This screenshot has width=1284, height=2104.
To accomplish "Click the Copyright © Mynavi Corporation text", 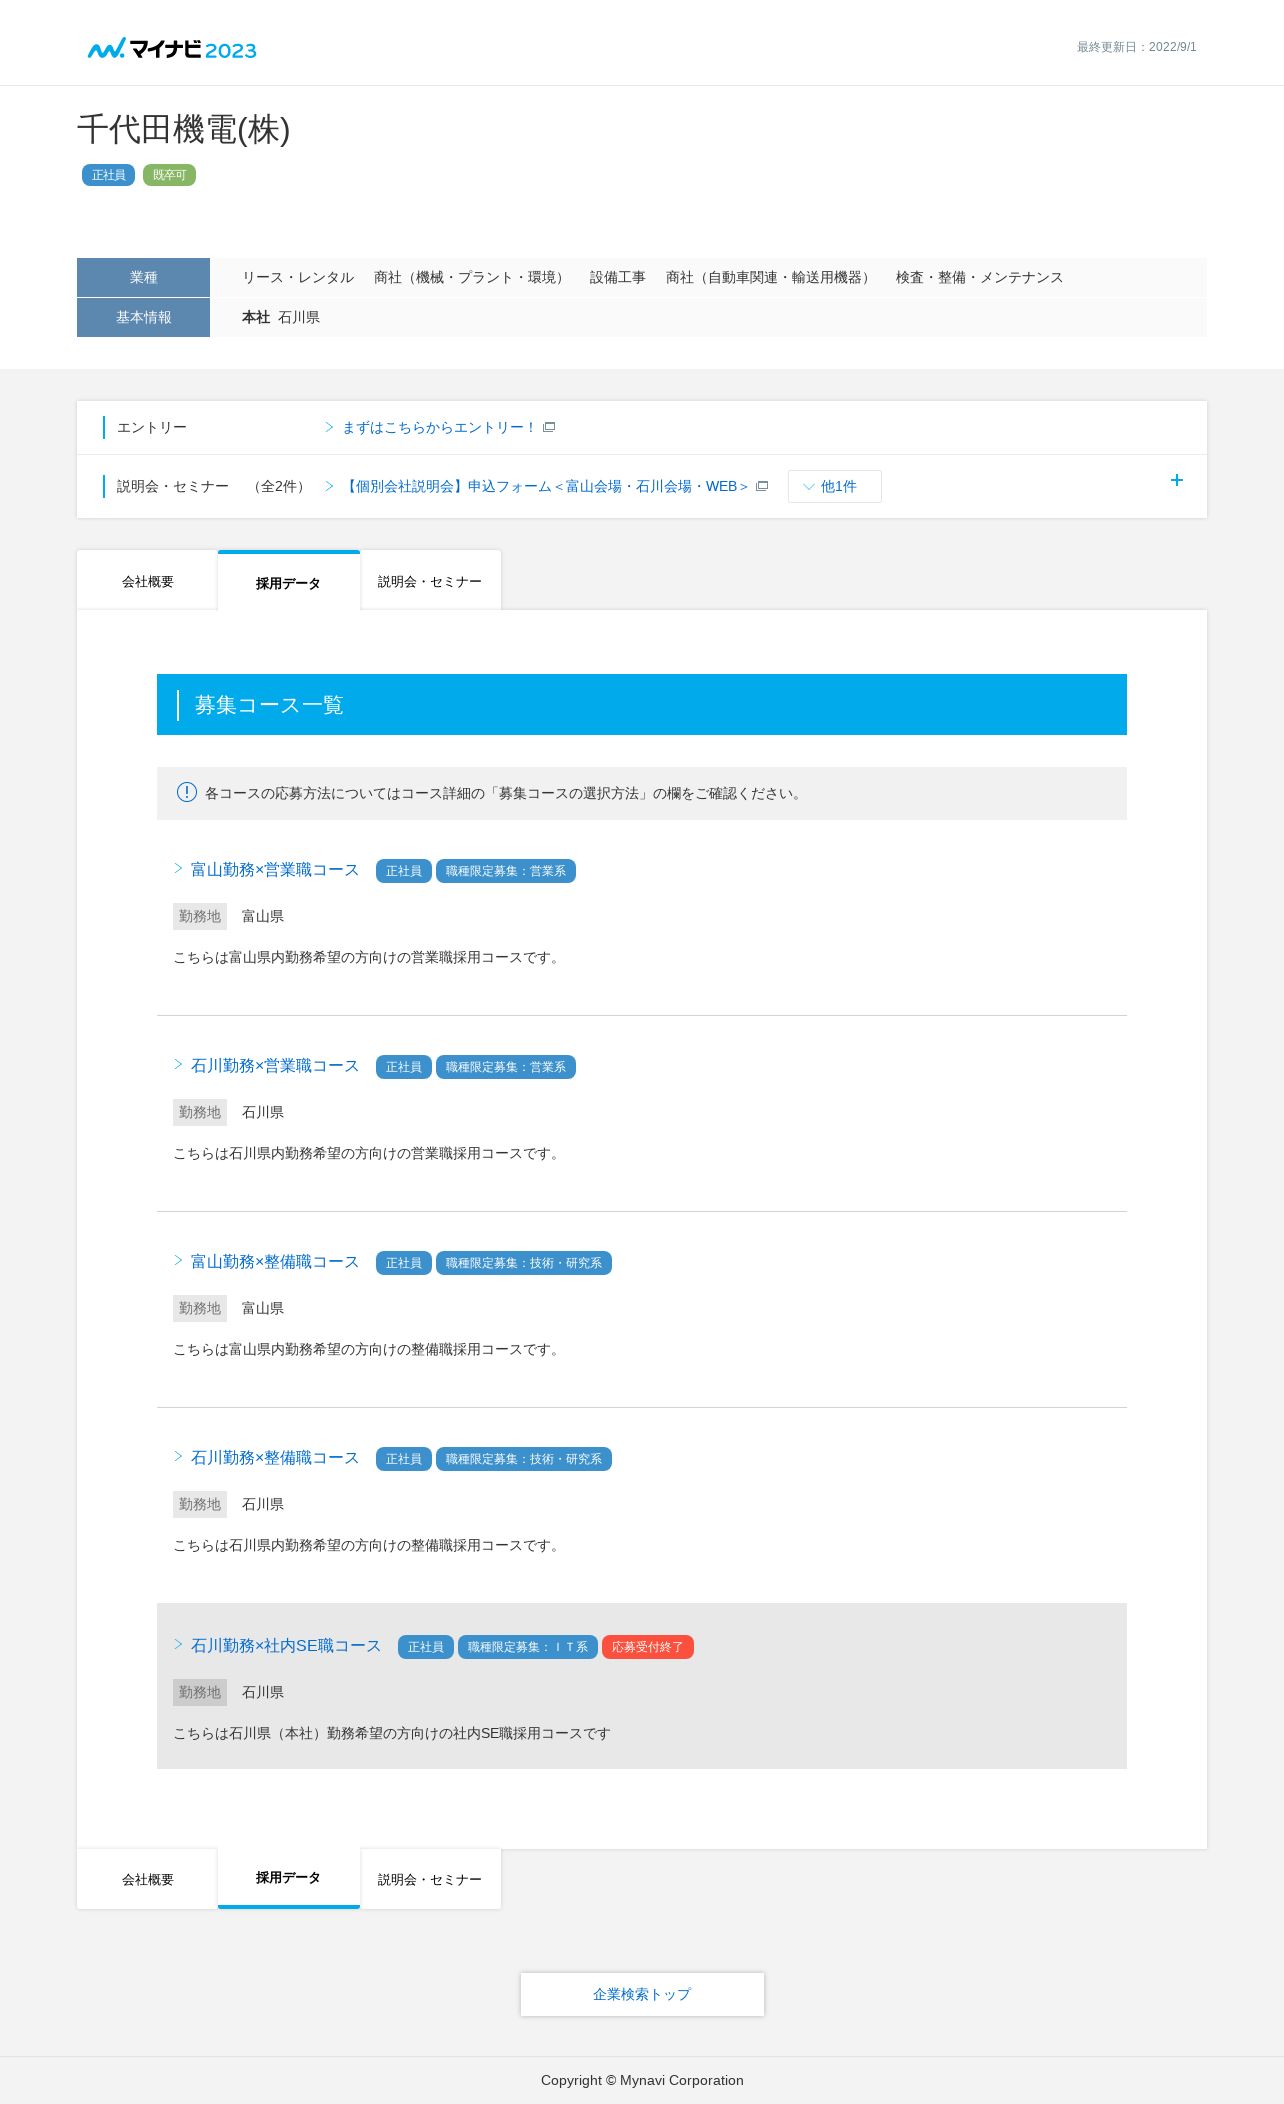I will [x=642, y=2080].
